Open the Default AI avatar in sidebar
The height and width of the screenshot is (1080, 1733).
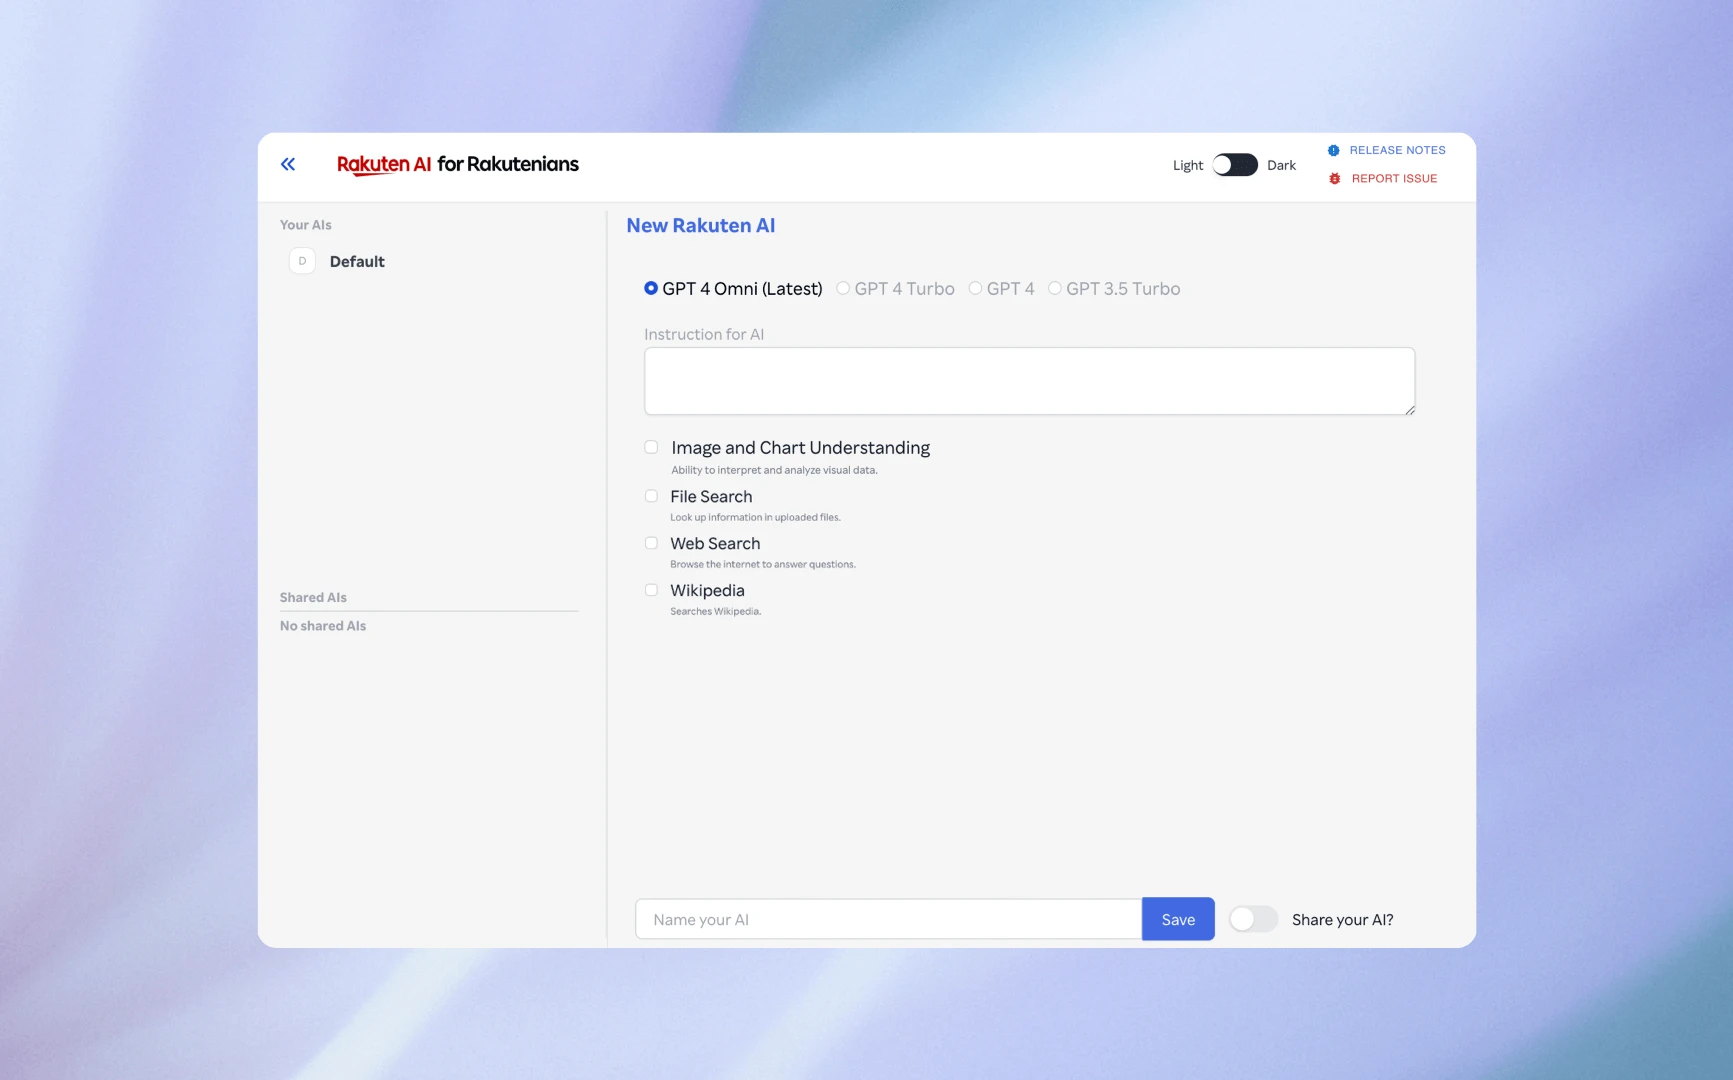pos(301,261)
